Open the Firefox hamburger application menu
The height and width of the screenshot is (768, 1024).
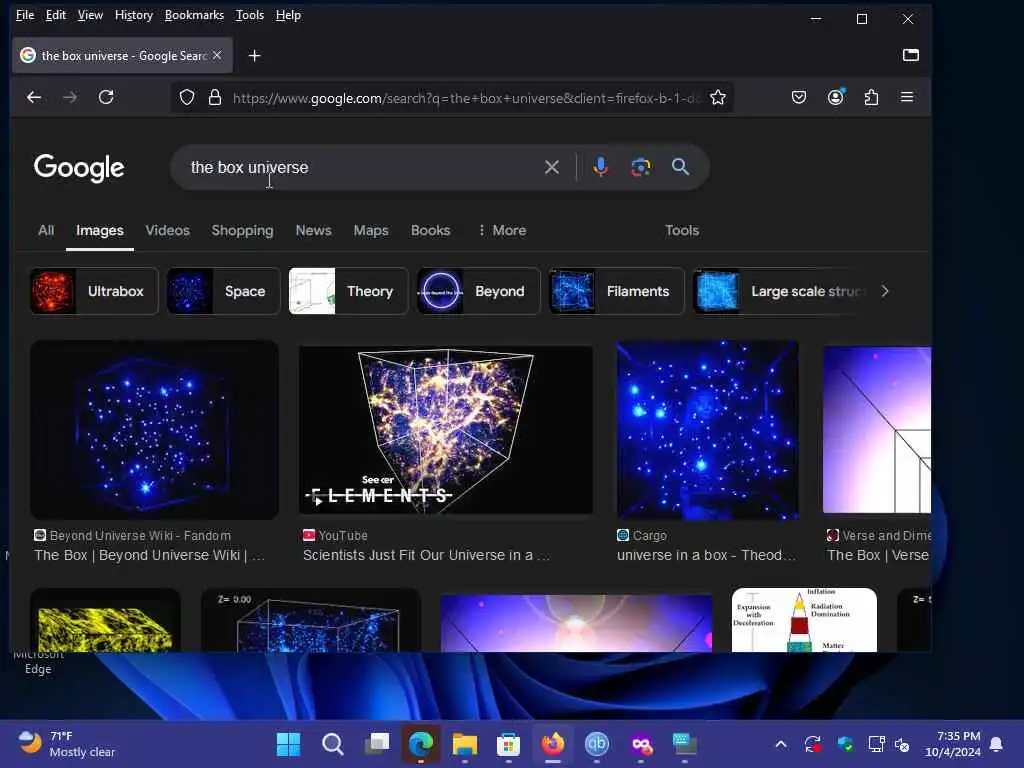(x=907, y=97)
